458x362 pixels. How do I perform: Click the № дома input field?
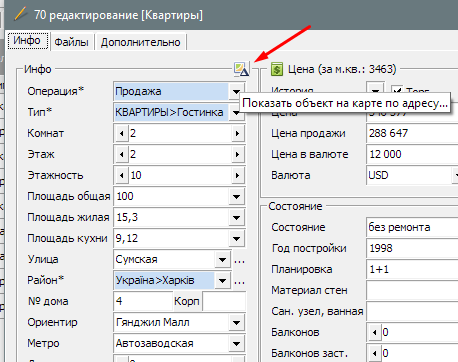[x=143, y=301]
